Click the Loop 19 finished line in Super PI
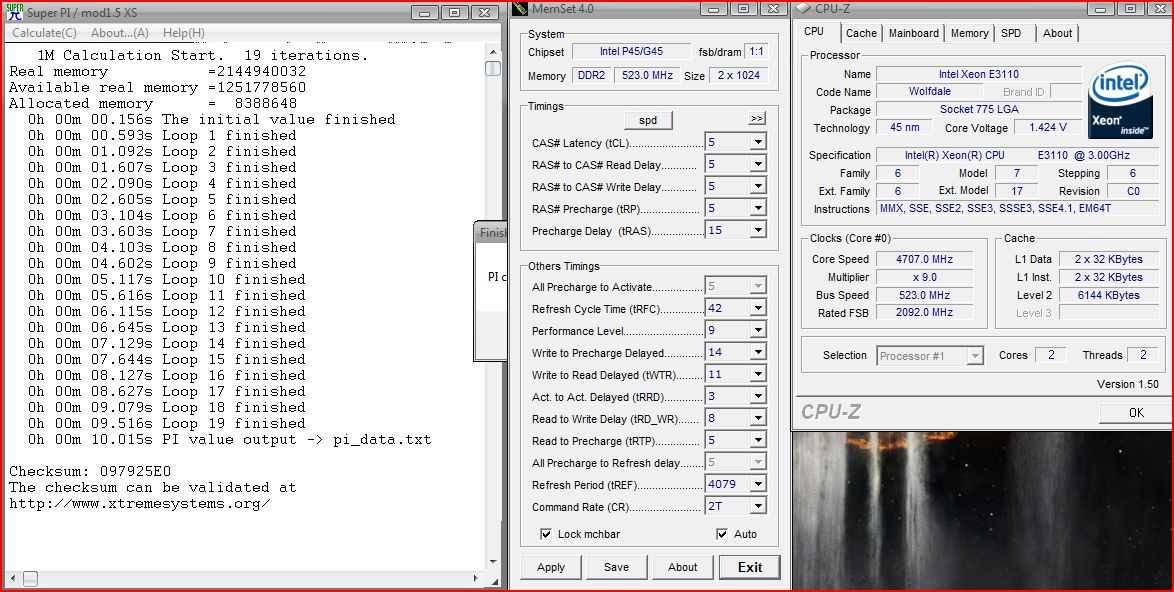Viewport: 1174px width, 592px height. tap(167, 424)
